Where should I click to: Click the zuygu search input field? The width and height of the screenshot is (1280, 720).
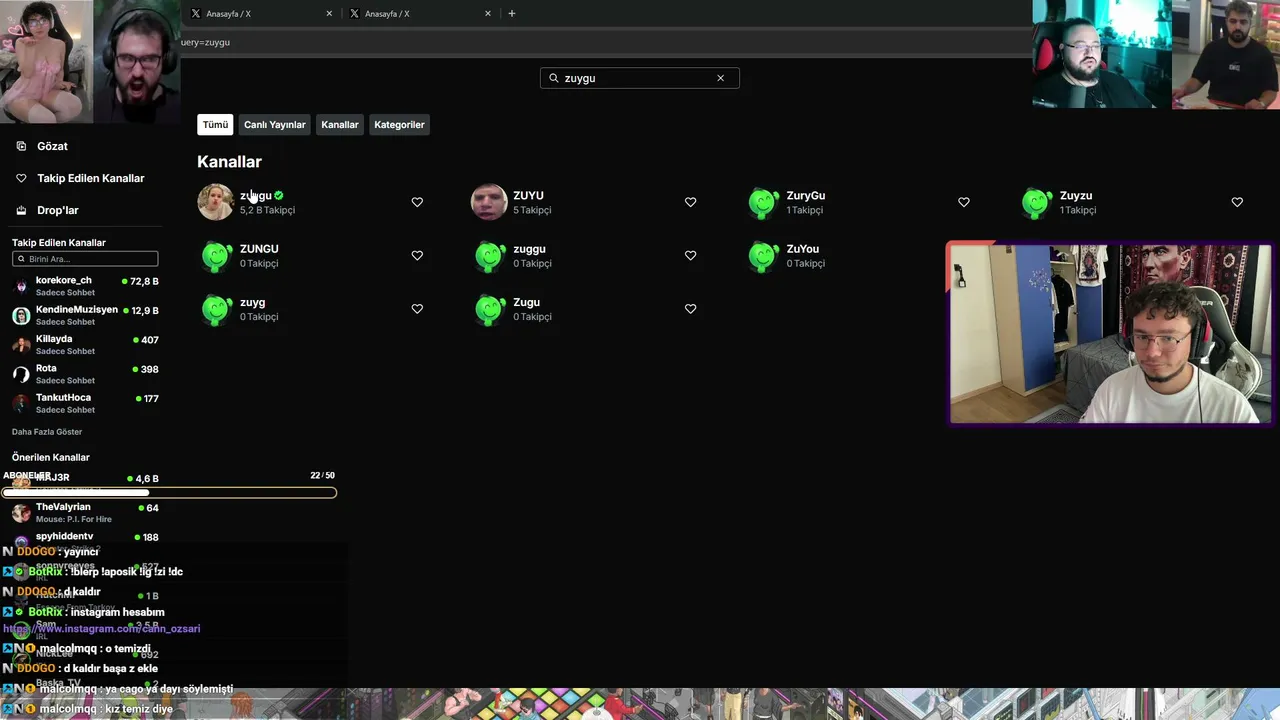[640, 78]
